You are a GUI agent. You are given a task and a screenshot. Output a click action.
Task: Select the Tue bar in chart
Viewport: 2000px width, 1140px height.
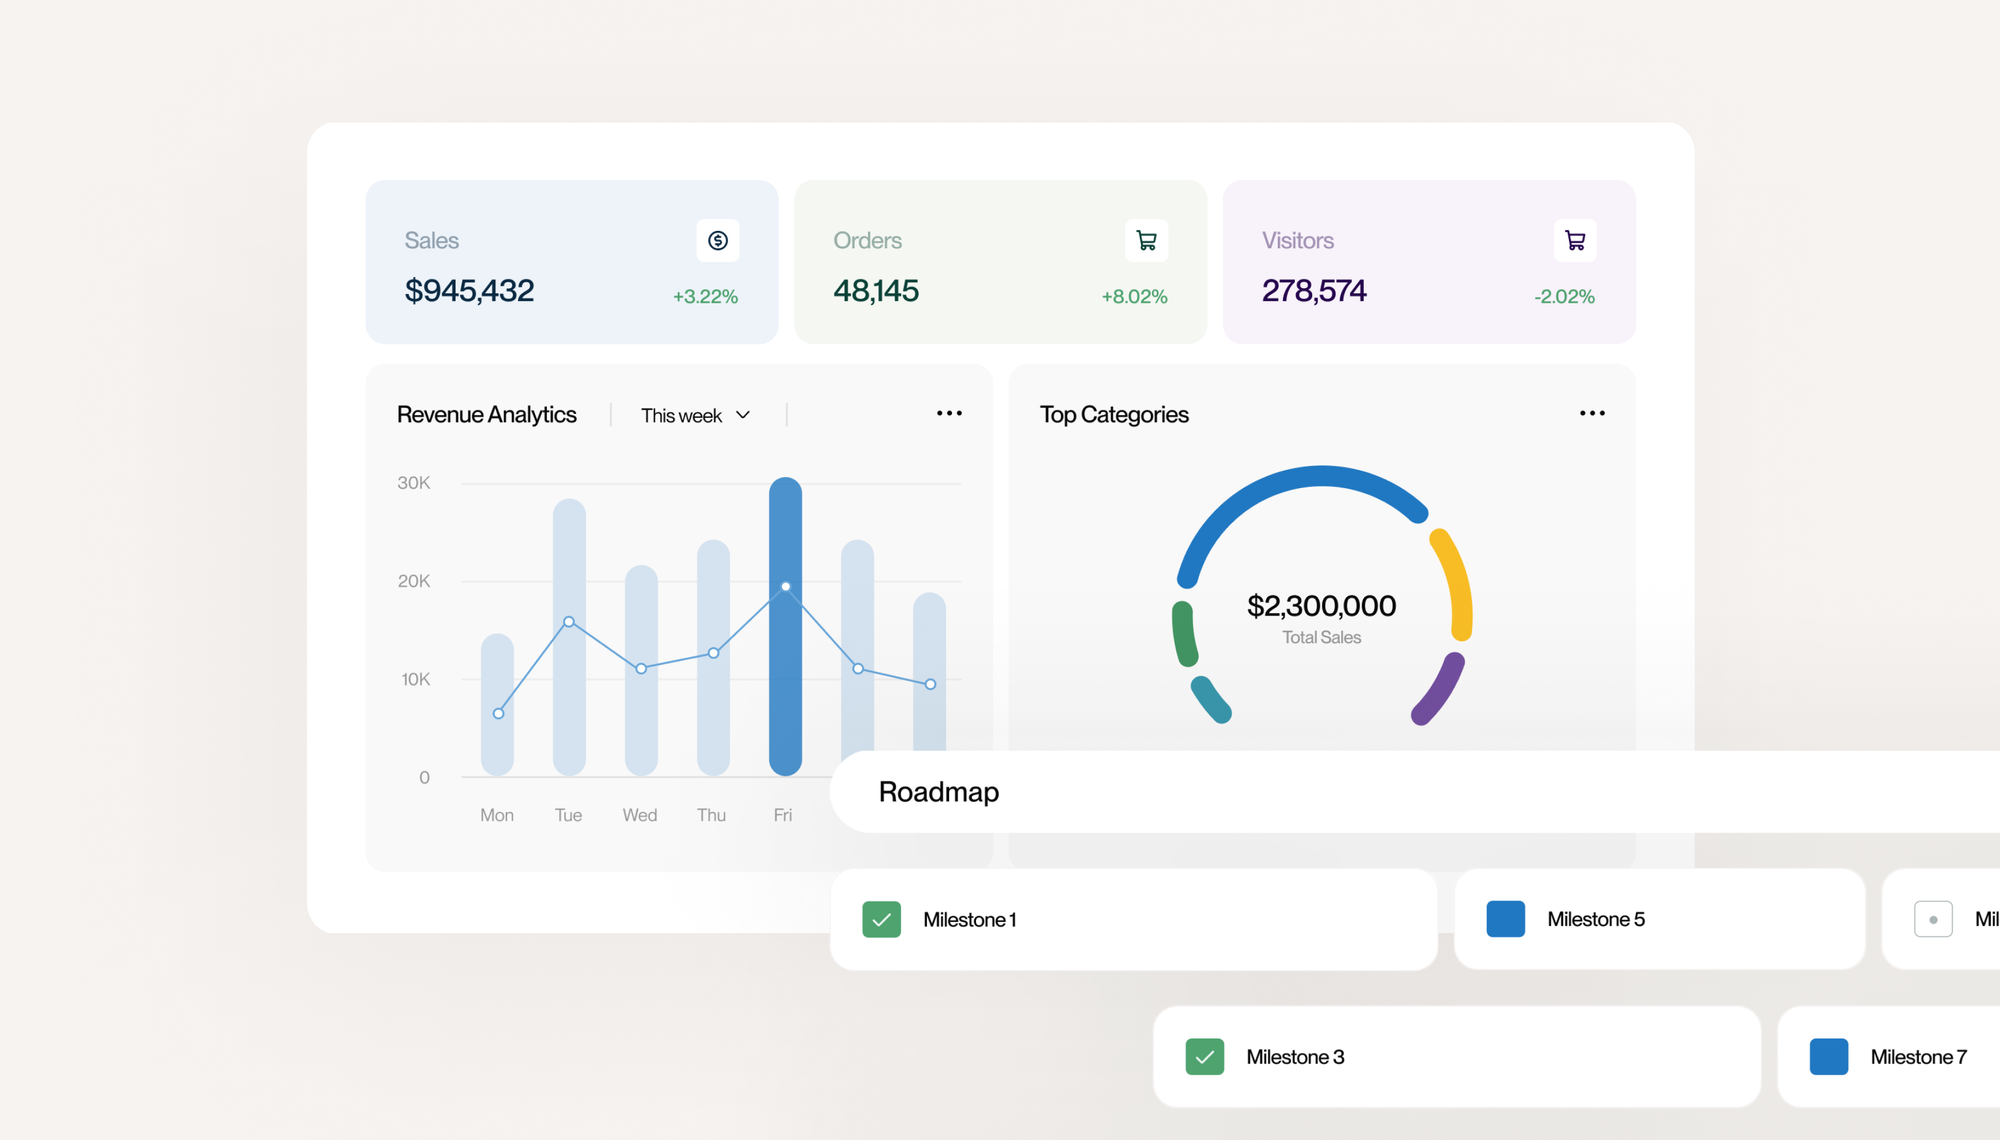click(569, 637)
